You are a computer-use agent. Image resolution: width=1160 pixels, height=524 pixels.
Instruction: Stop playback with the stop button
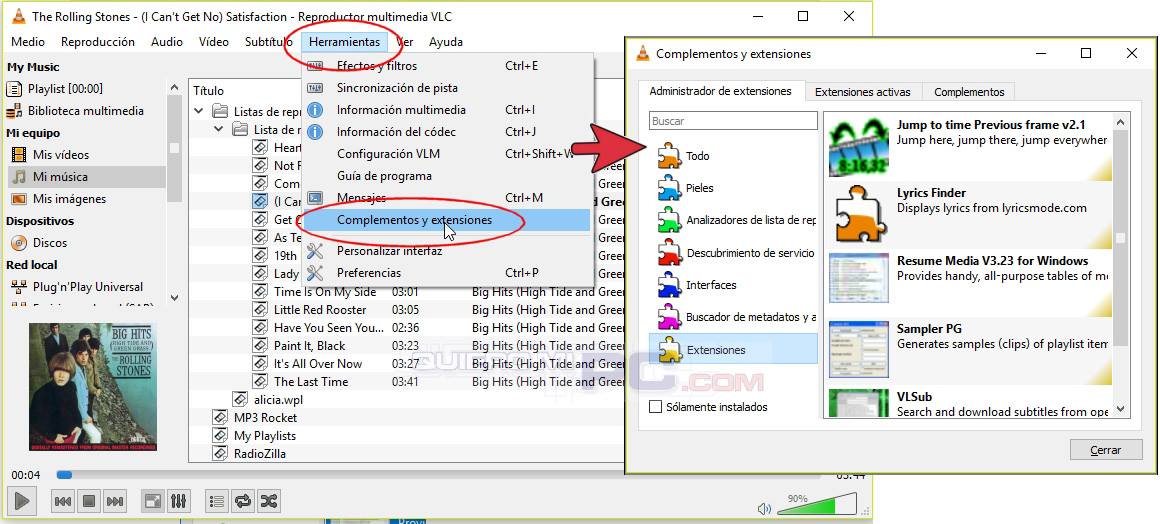89,502
